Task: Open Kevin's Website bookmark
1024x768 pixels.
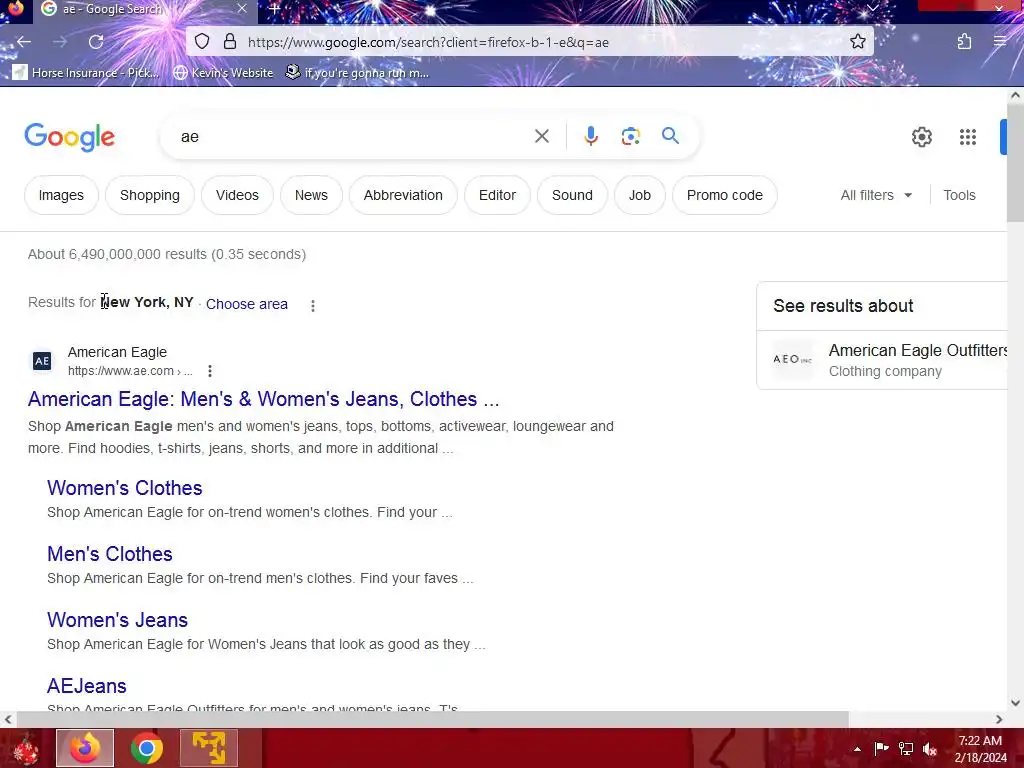Action: [x=223, y=72]
